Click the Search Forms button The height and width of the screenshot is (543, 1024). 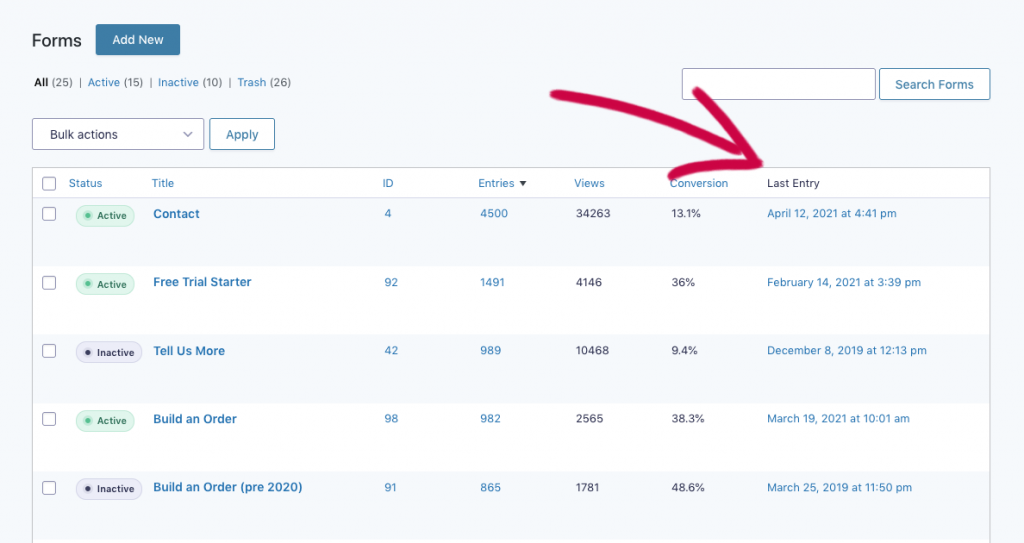934,84
